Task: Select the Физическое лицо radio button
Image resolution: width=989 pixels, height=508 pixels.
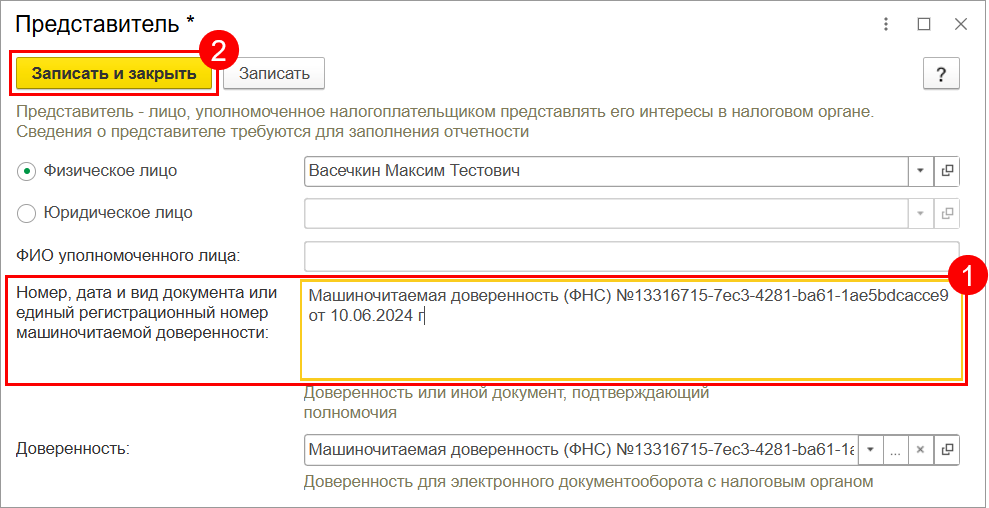Action: pyautogui.click(x=27, y=171)
